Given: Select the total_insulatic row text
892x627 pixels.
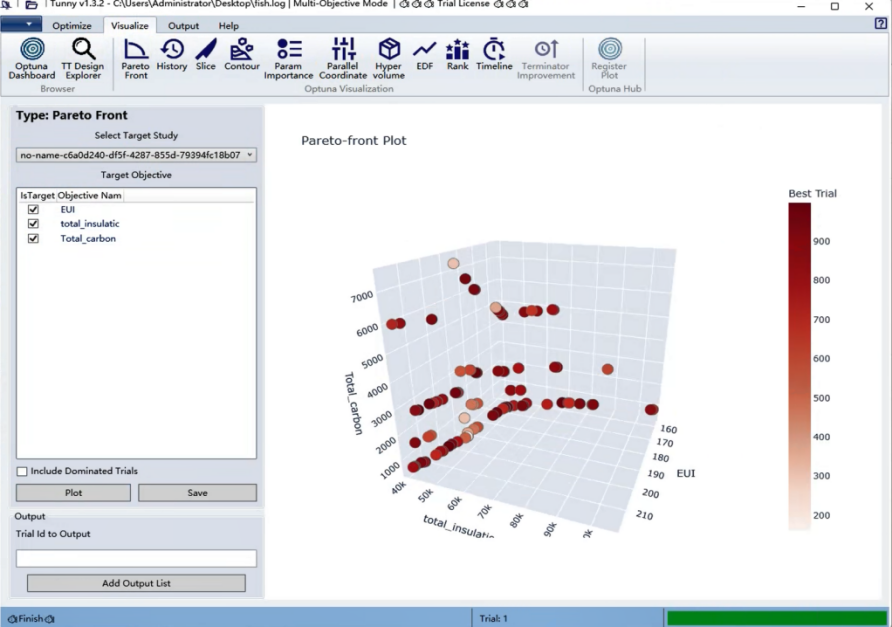Looking at the screenshot, I should click(90, 224).
